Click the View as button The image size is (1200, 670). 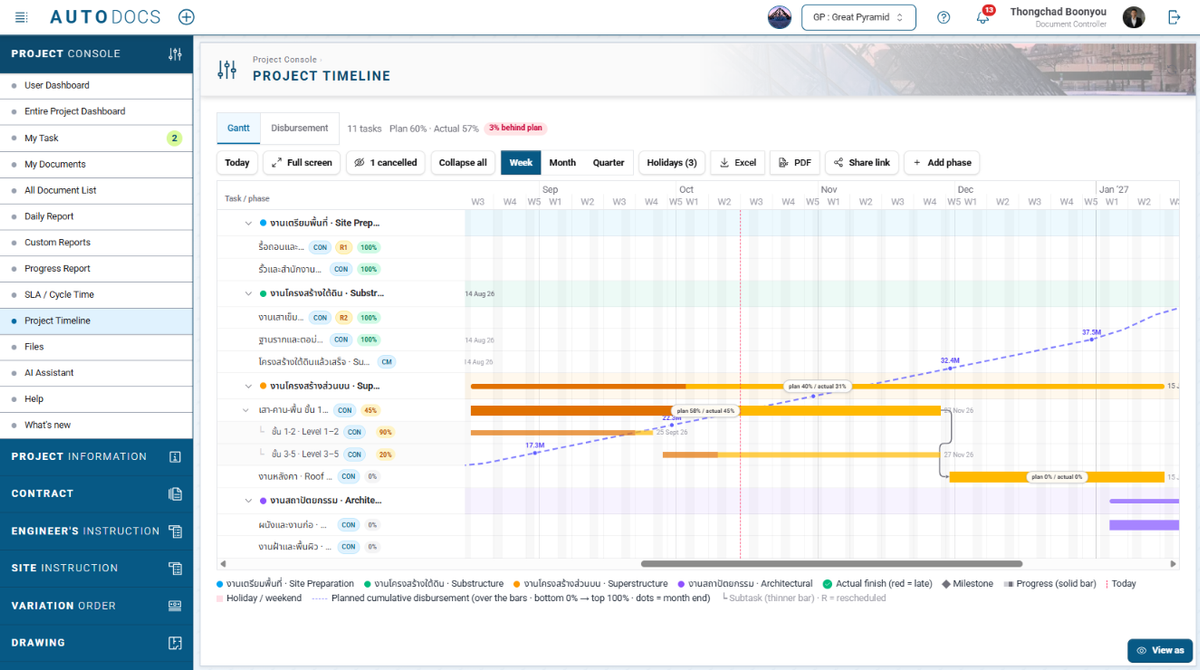[1160, 650]
